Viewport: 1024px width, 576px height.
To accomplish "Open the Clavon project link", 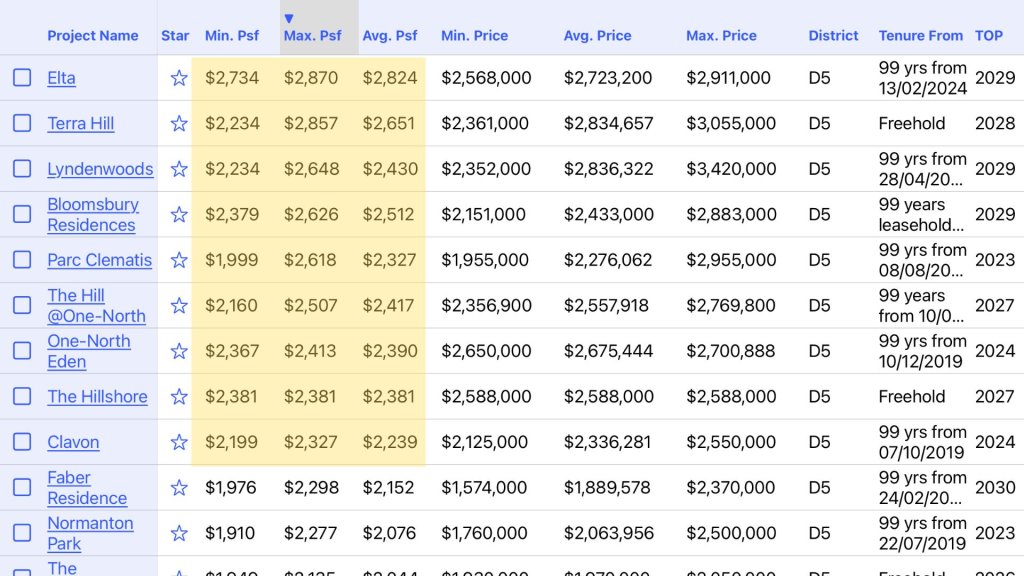I will [x=73, y=442].
